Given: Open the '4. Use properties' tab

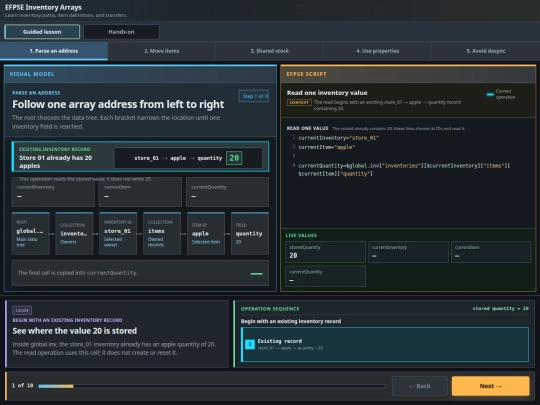Looking at the screenshot, I should pos(377,51).
